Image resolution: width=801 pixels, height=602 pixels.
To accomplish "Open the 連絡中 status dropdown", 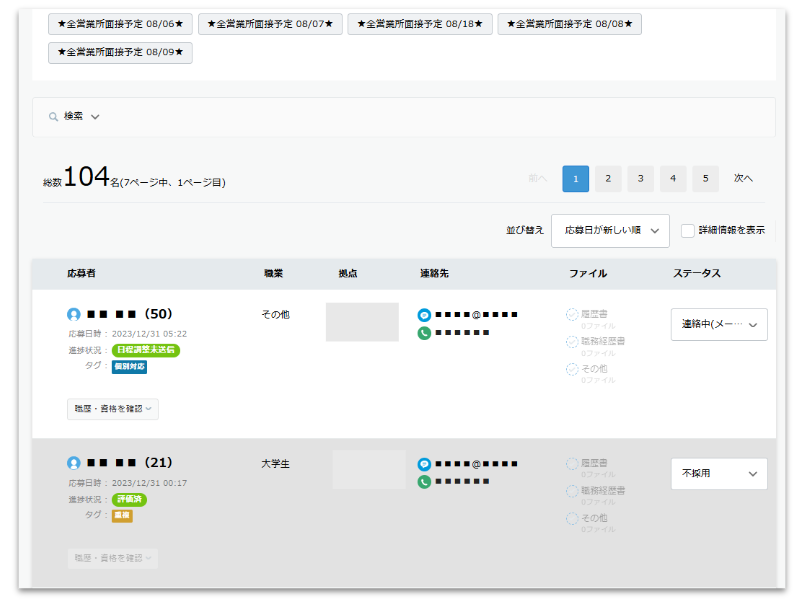I will pos(719,324).
